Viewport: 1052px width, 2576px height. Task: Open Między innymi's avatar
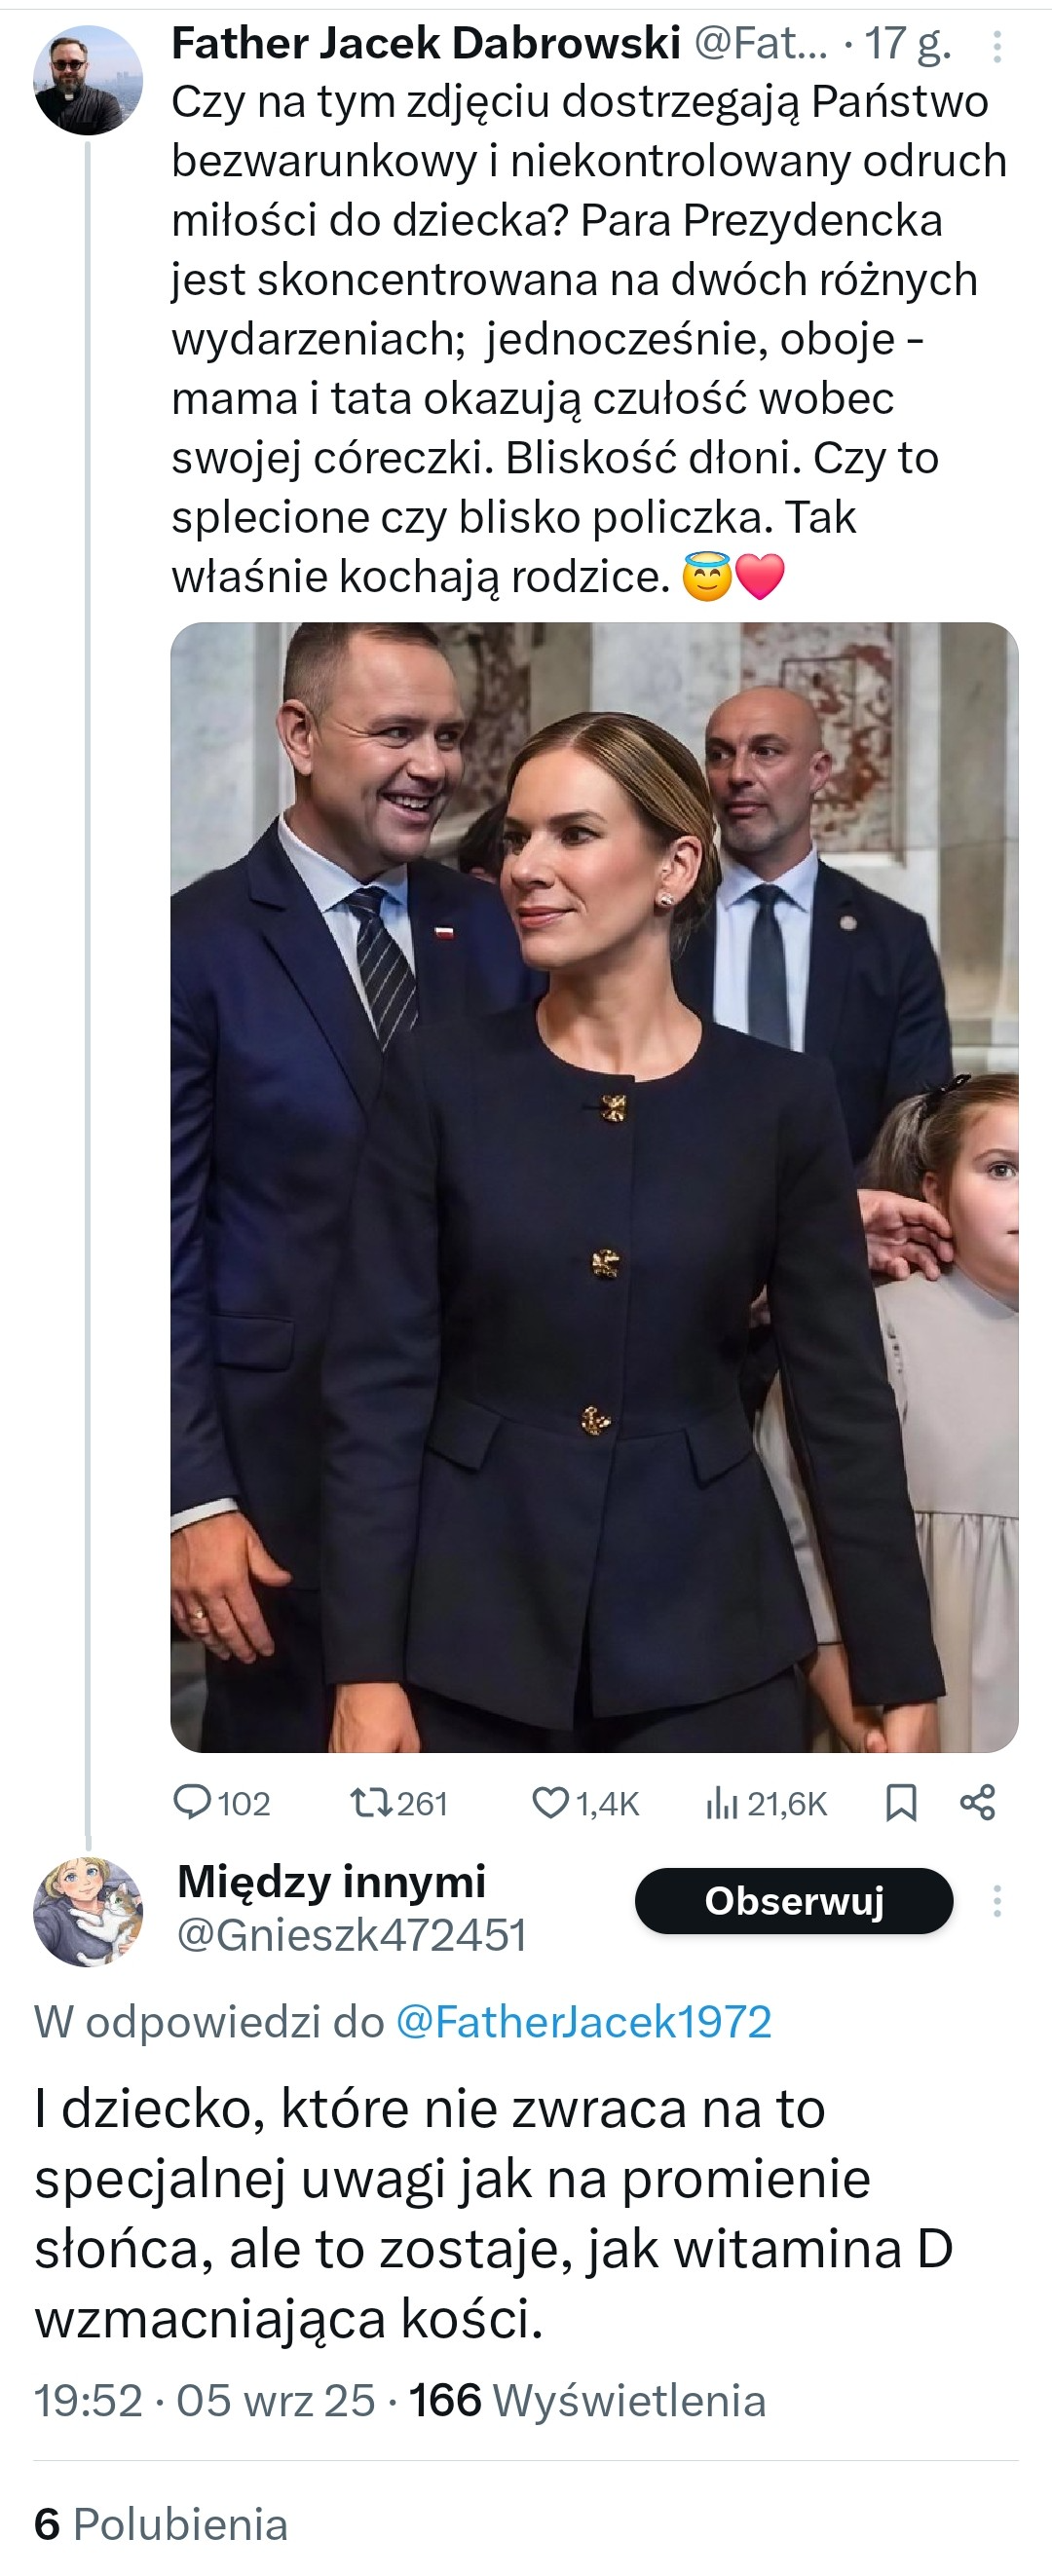coord(88,1911)
